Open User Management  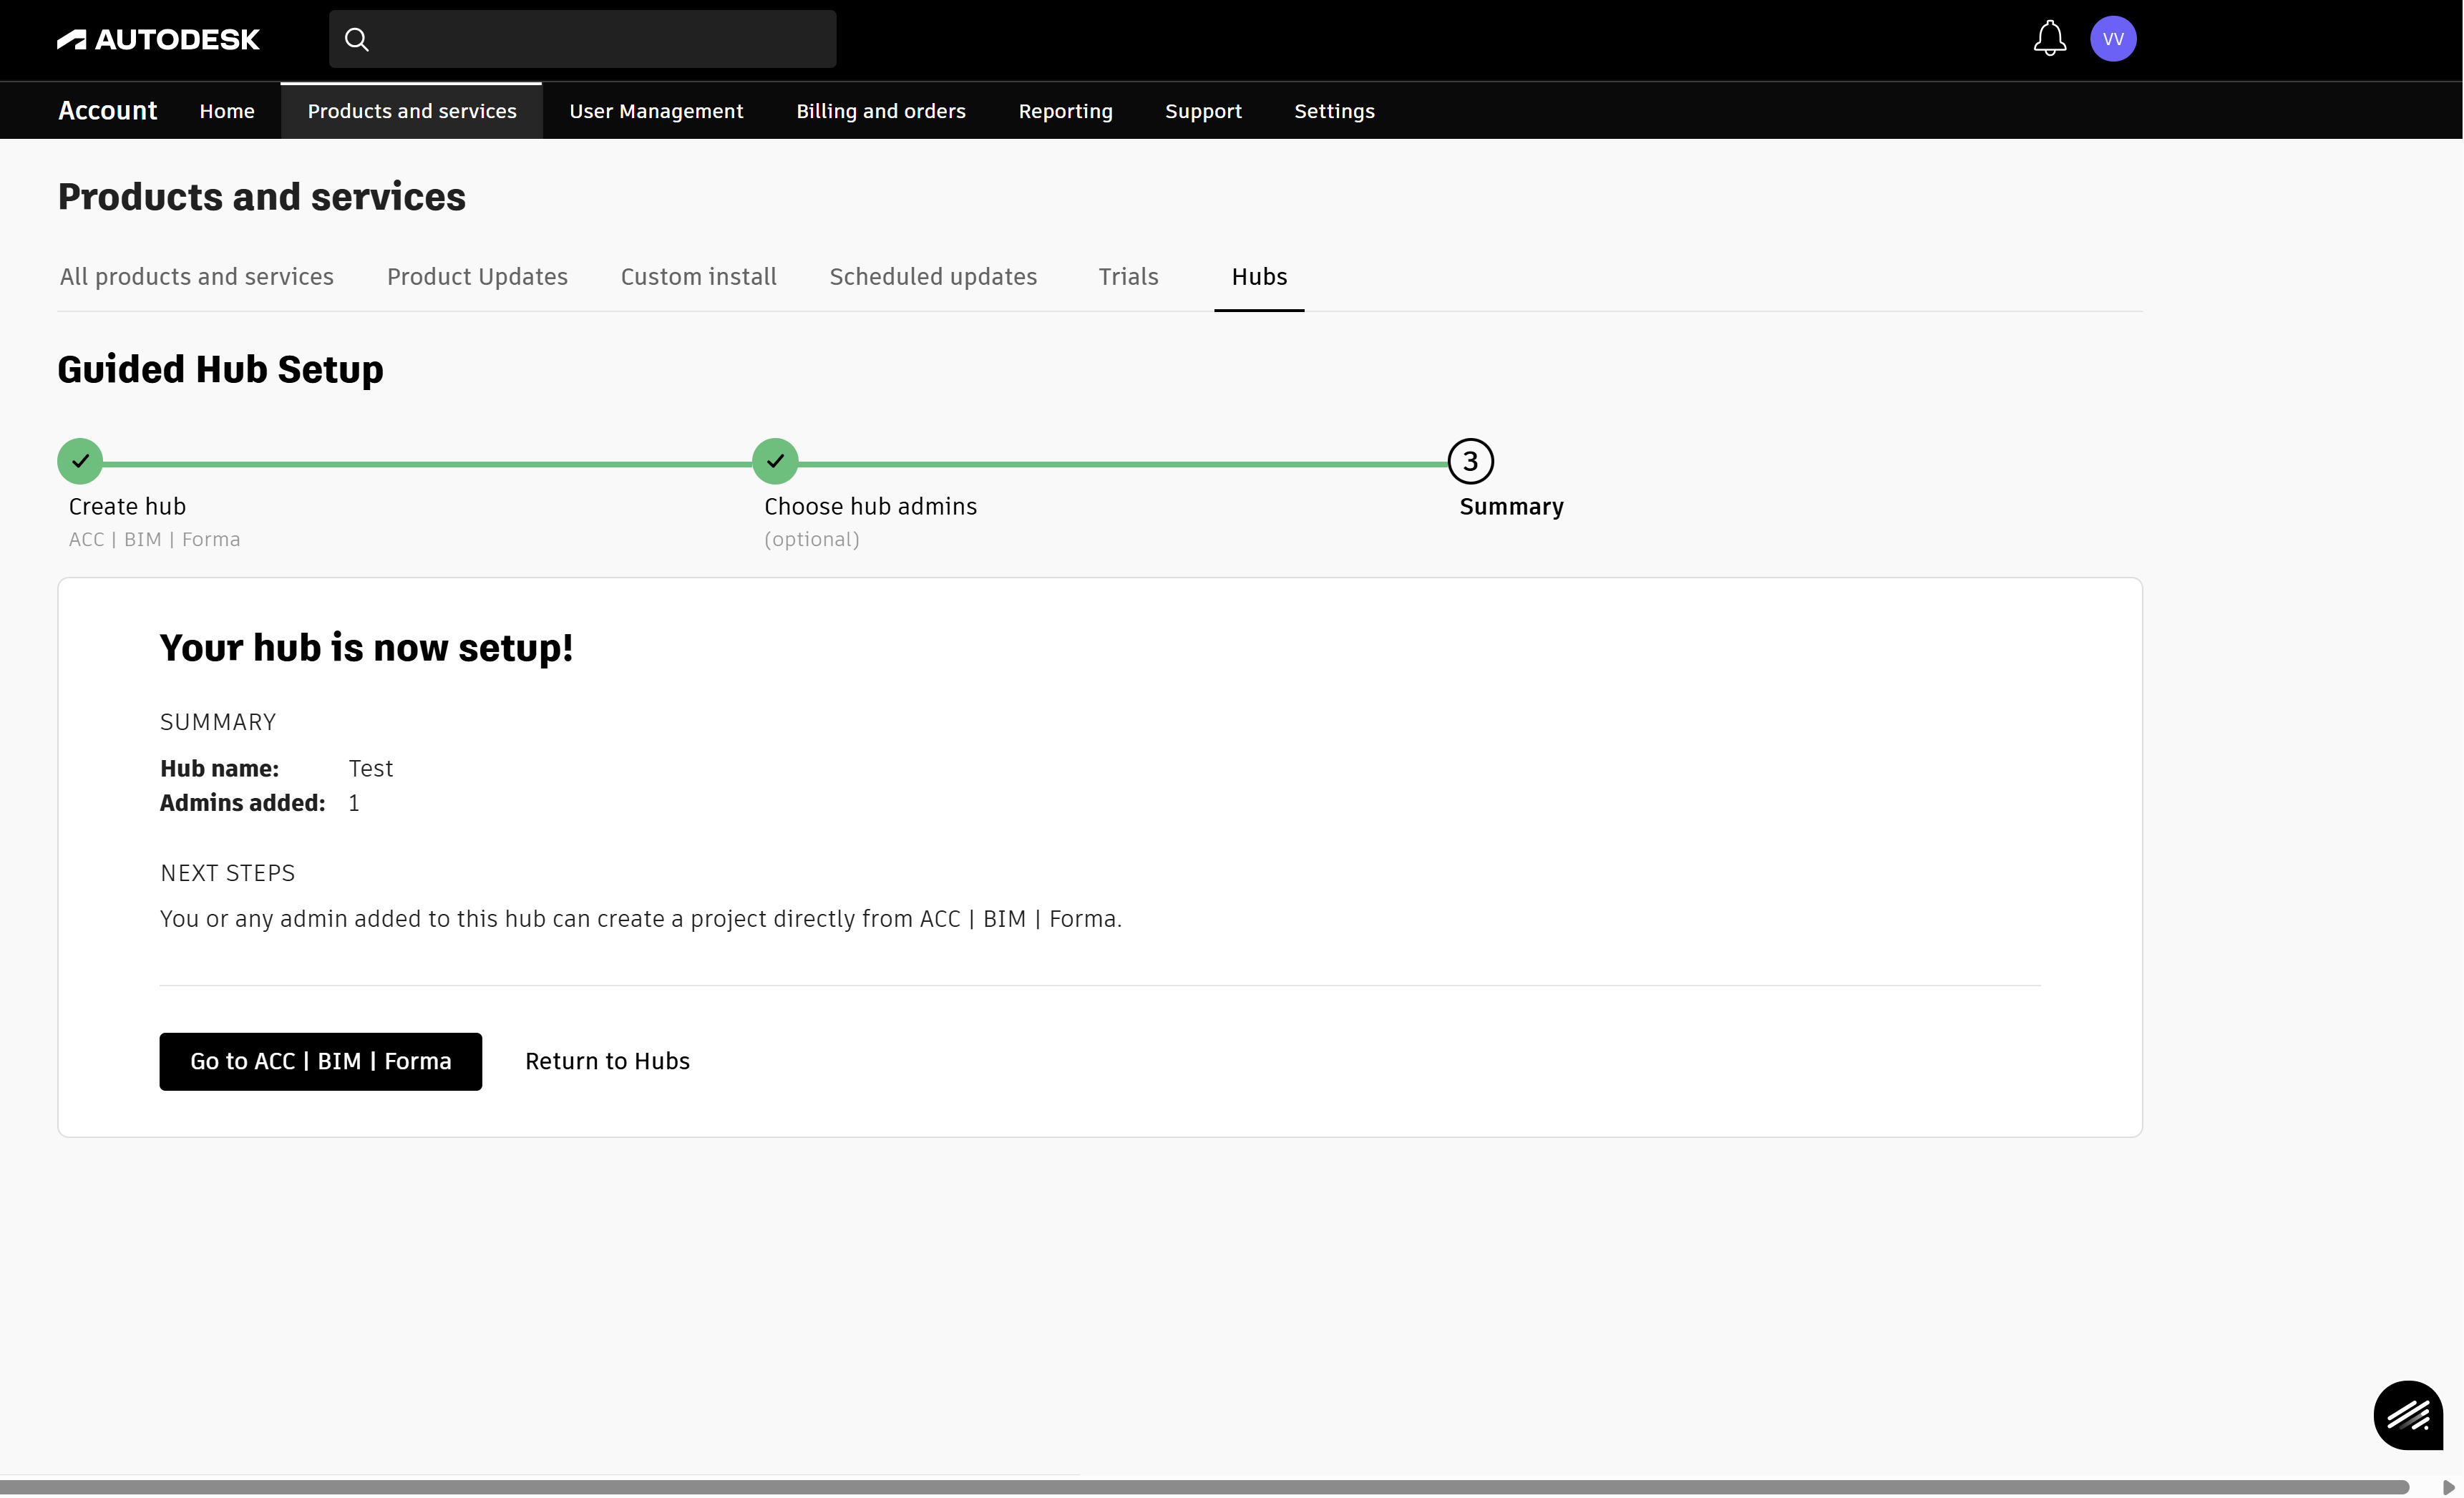tap(656, 111)
